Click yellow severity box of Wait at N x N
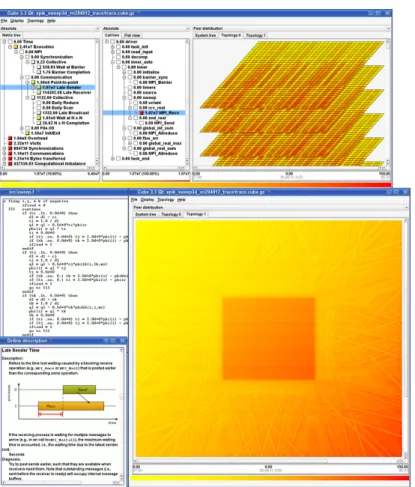This screenshot has height=487, width=415. point(39,118)
